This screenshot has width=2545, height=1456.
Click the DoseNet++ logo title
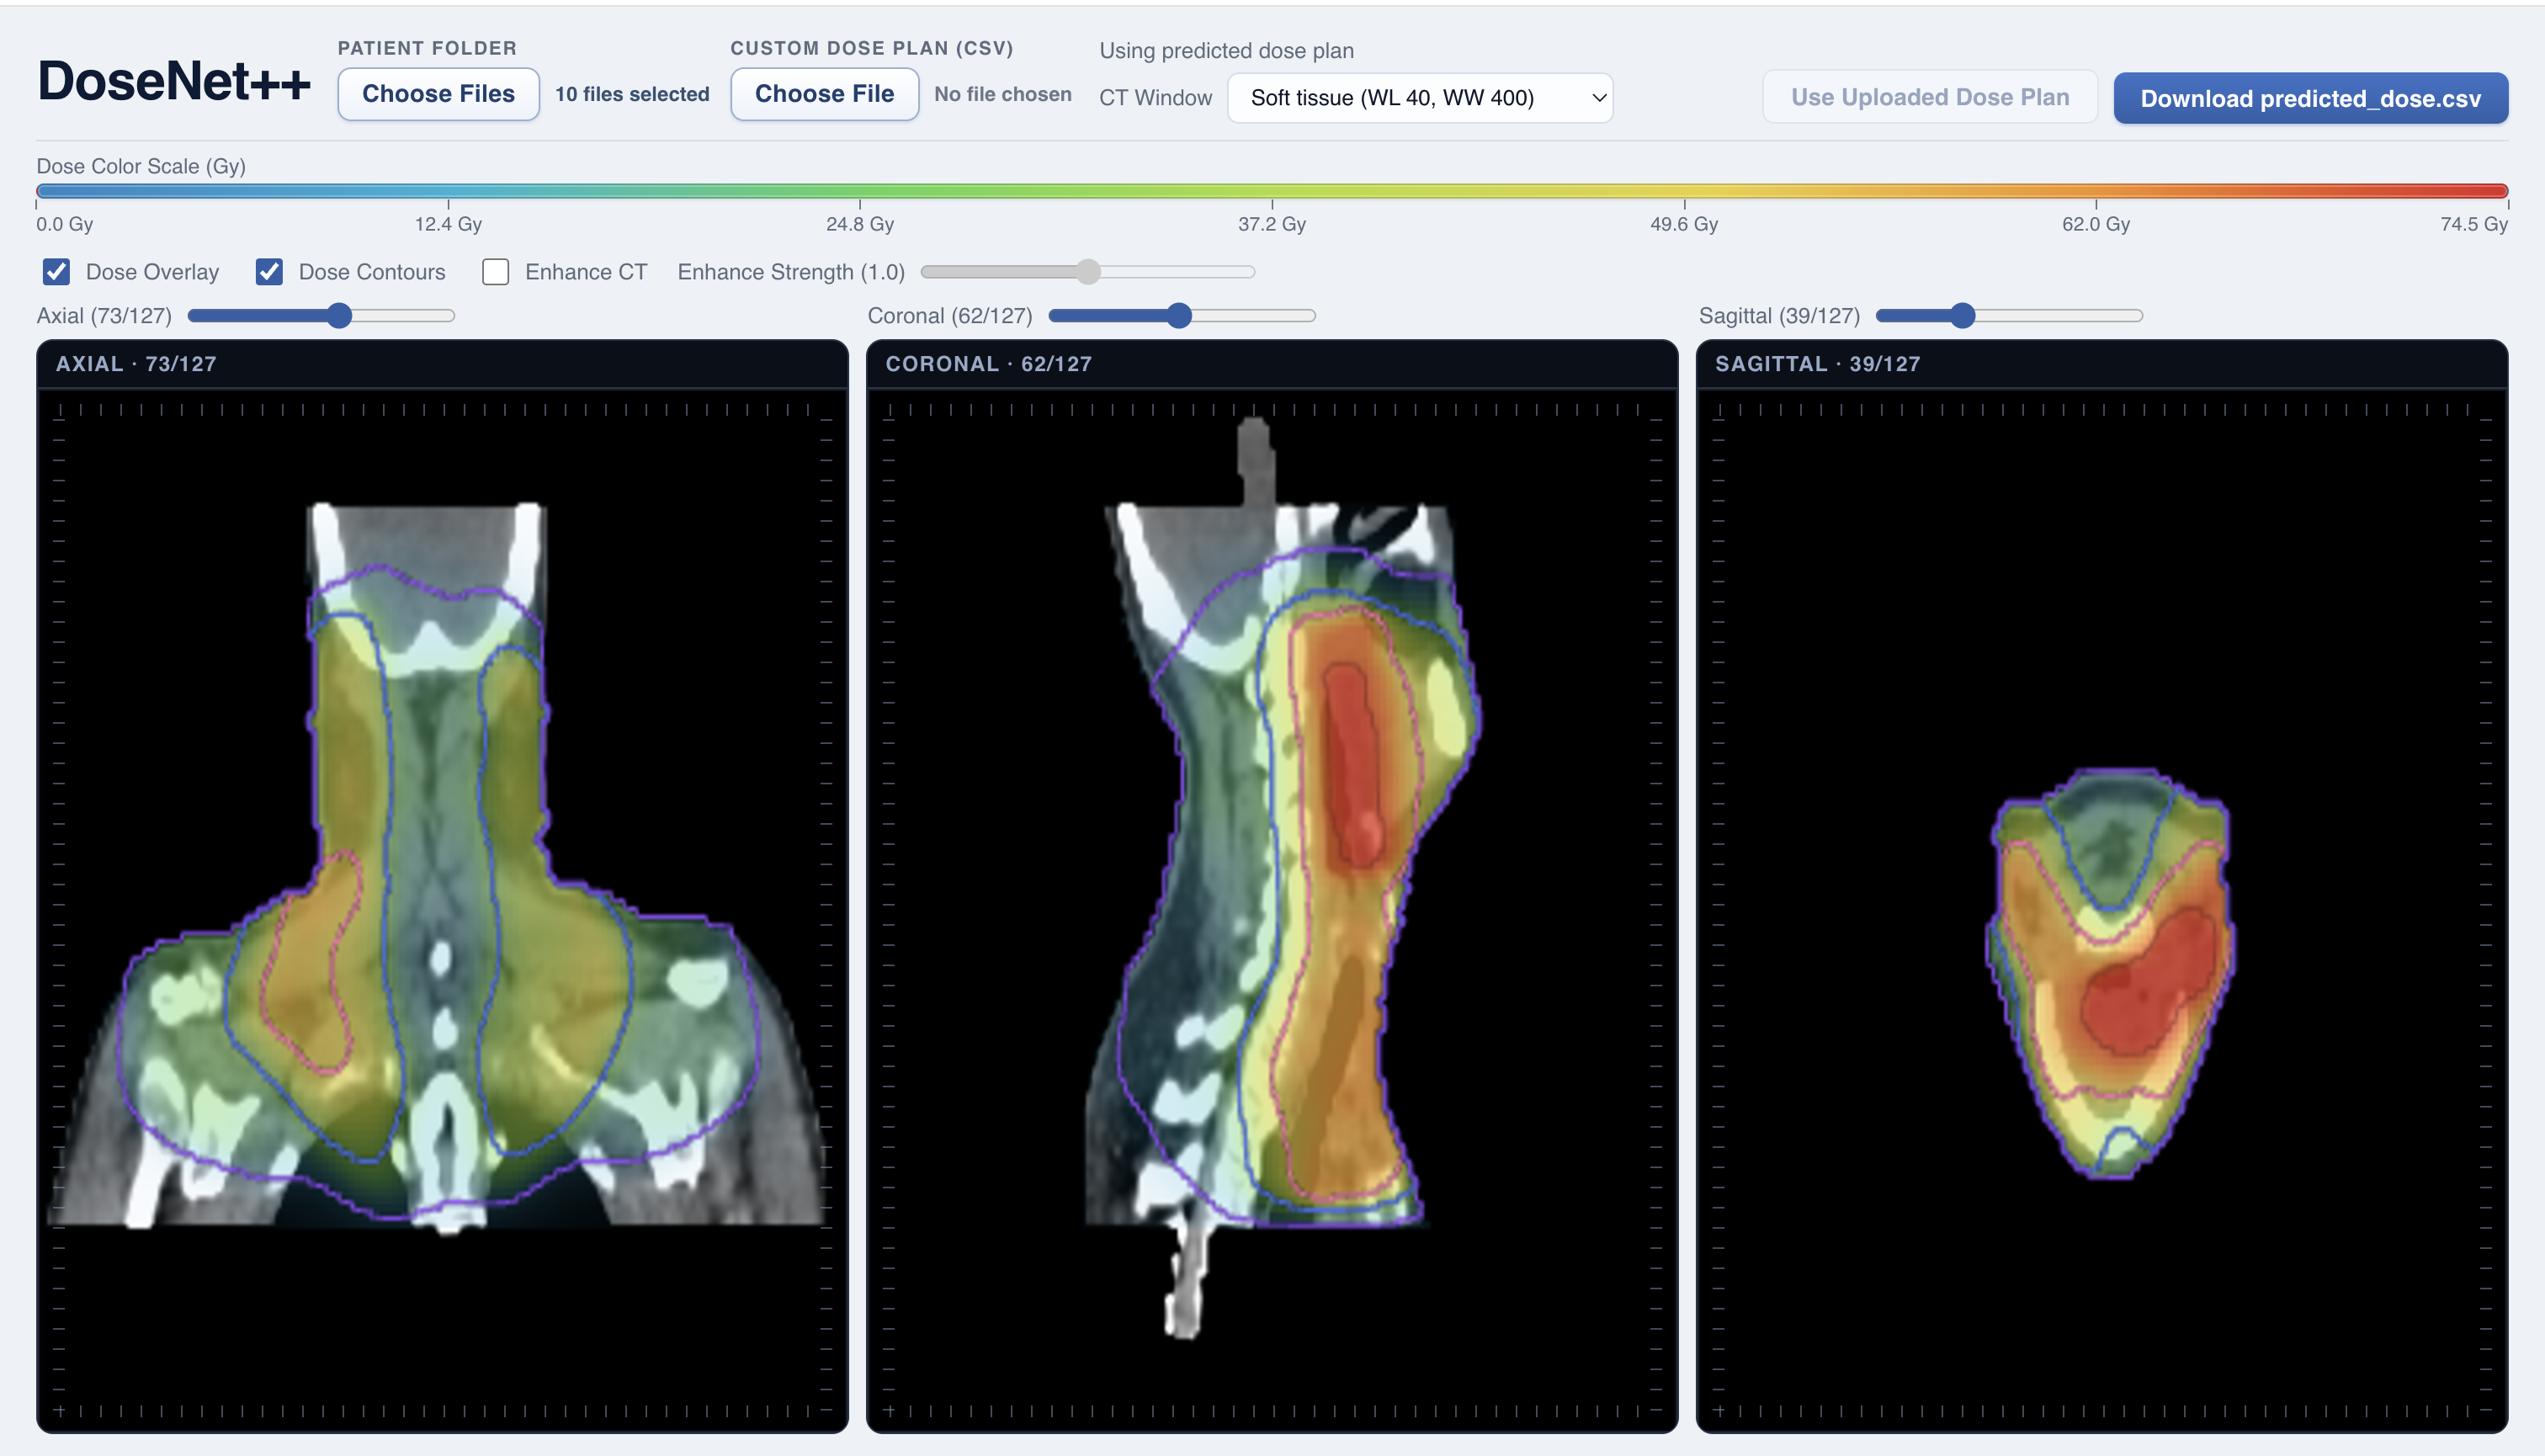(x=173, y=81)
